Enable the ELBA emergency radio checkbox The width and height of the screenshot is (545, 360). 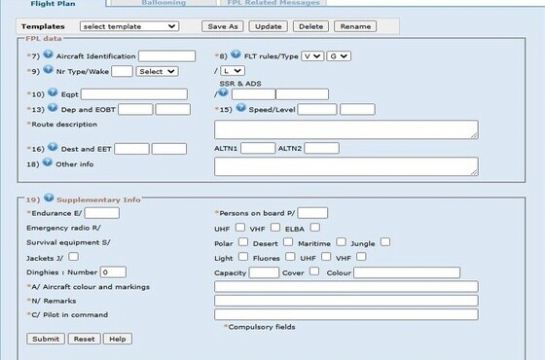coord(315,228)
